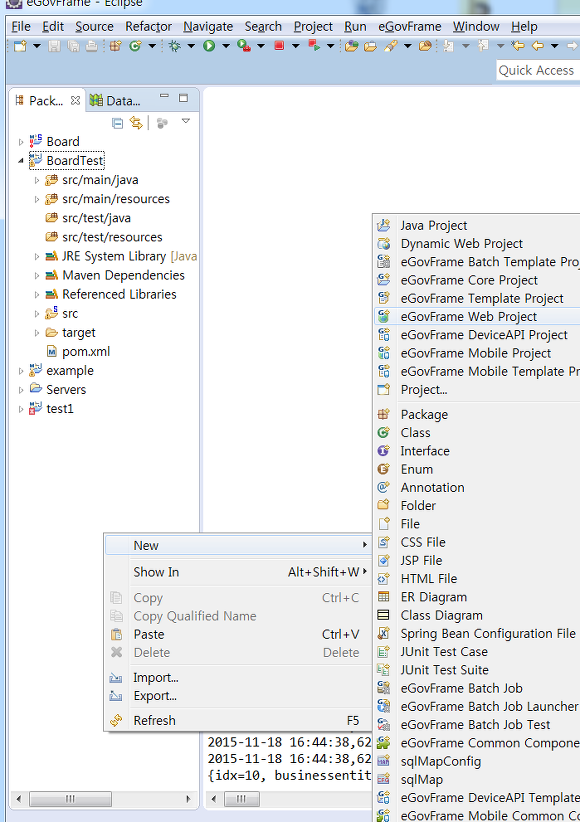Expand Maven Dependencies node
580x822 pixels.
click(37, 276)
